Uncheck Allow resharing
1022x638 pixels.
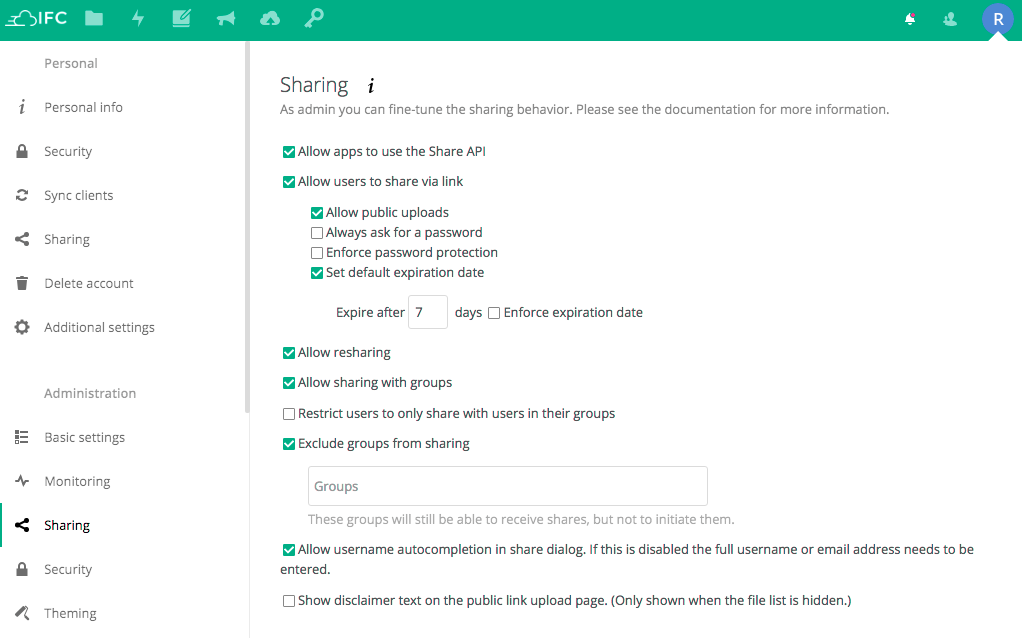[x=289, y=353]
